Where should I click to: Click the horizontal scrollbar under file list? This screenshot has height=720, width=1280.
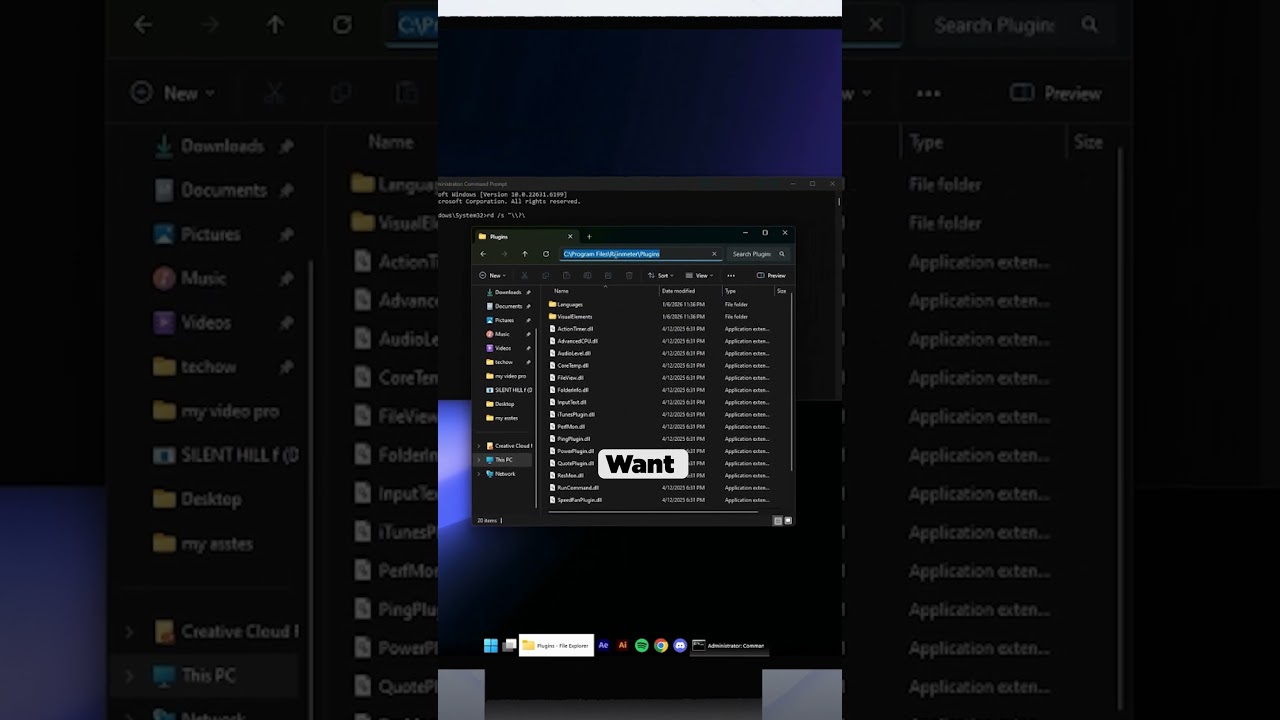click(653, 511)
